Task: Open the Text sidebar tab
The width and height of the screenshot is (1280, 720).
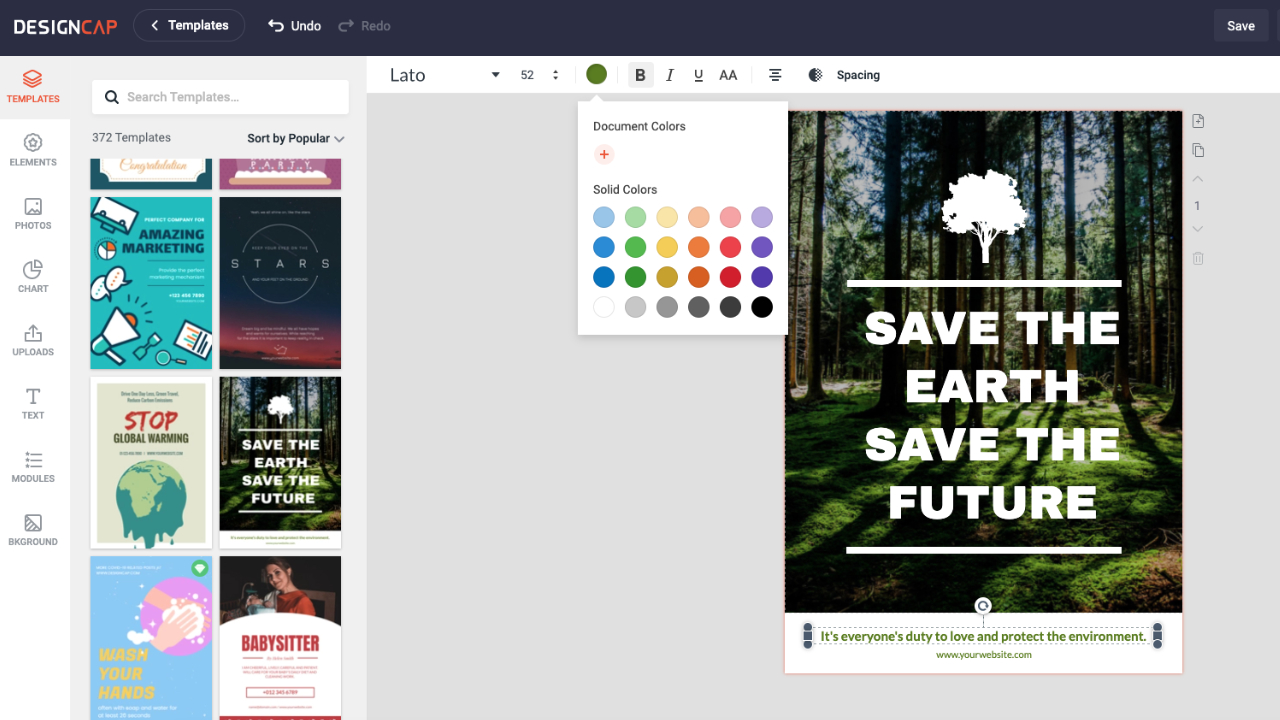Action: click(x=33, y=403)
